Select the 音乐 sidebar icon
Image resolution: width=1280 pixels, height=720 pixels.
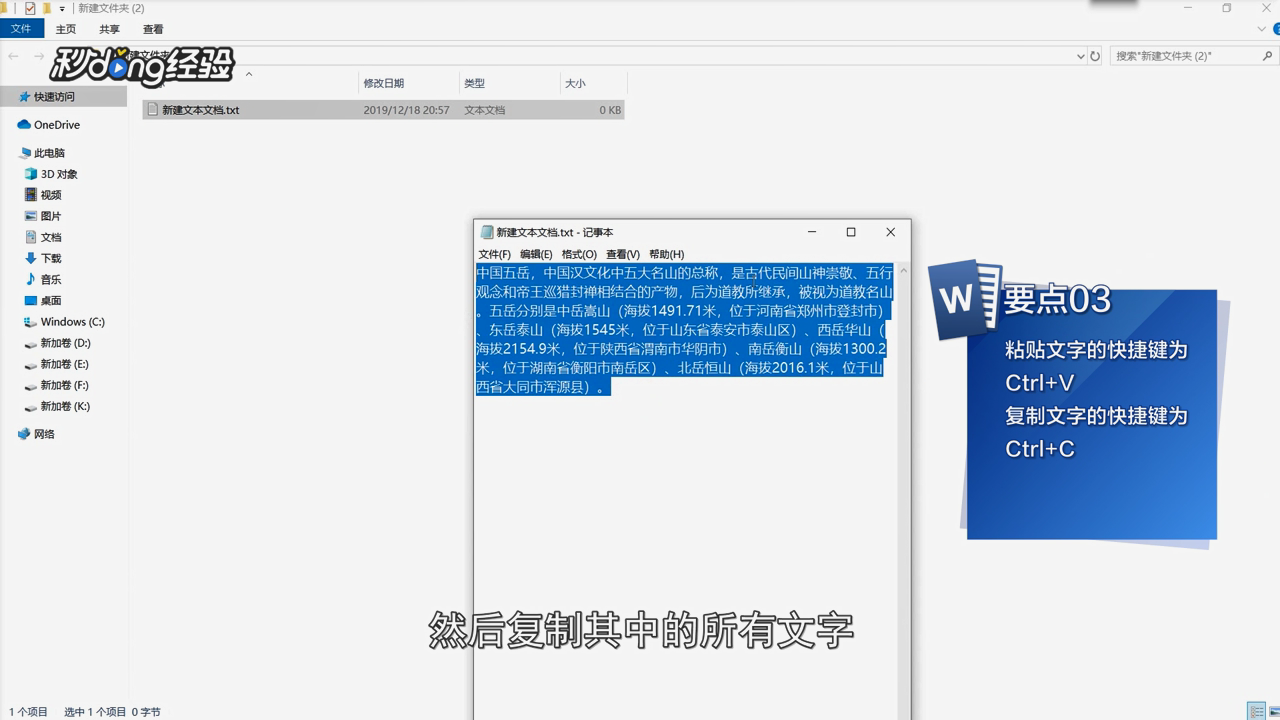[x=32, y=279]
